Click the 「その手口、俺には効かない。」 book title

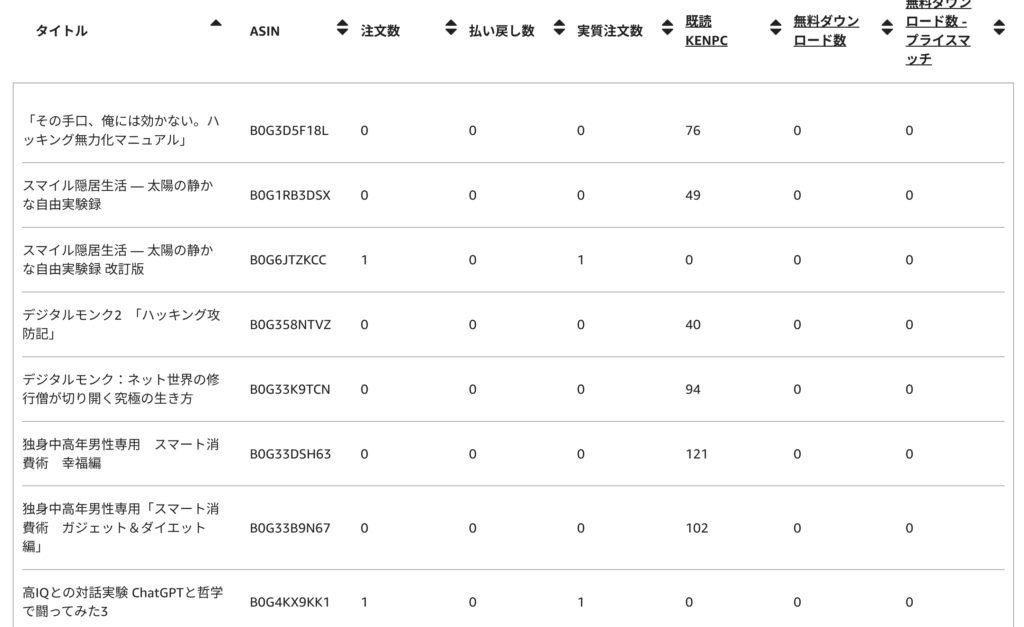121,130
